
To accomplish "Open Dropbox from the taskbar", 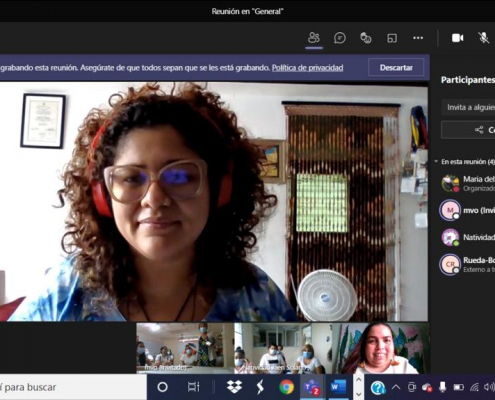I will (234, 387).
